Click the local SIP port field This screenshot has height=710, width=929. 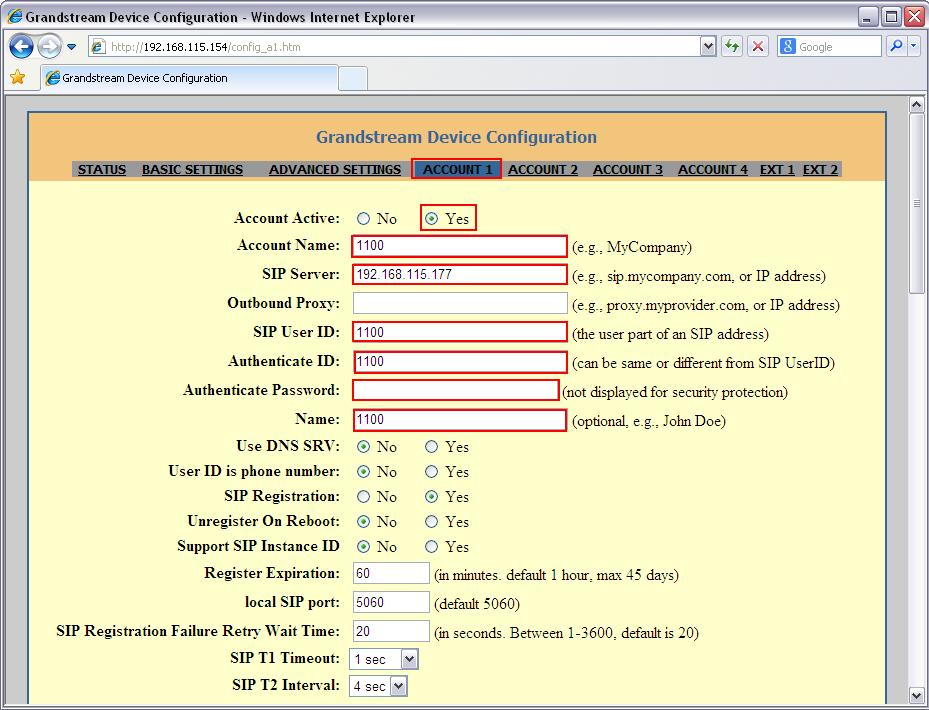(x=391, y=602)
